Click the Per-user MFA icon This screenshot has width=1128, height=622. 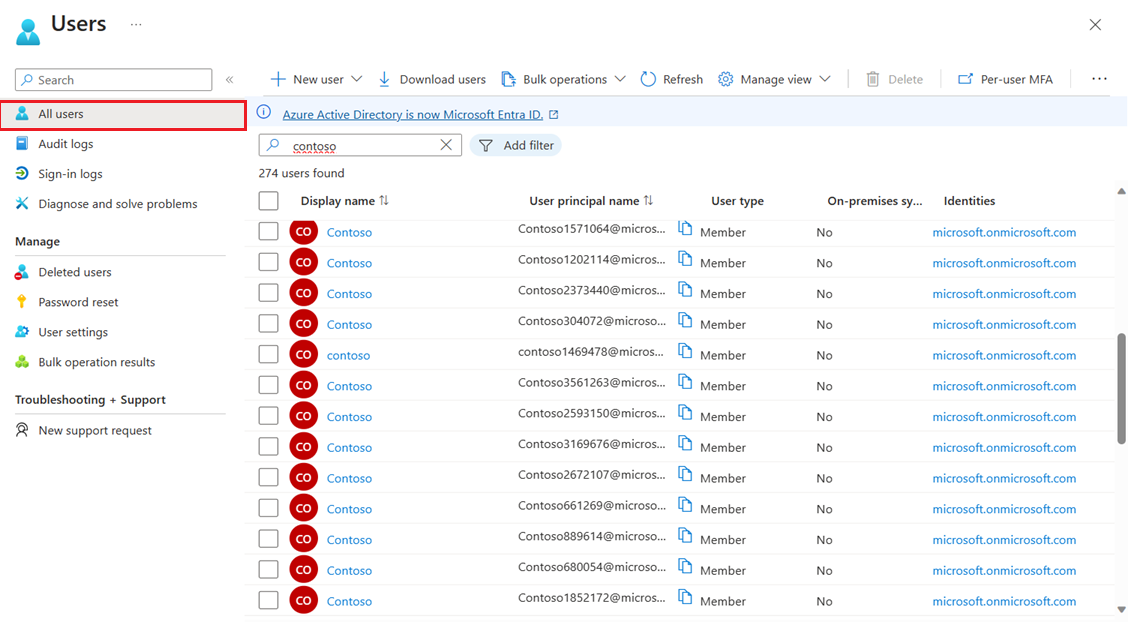(964, 78)
